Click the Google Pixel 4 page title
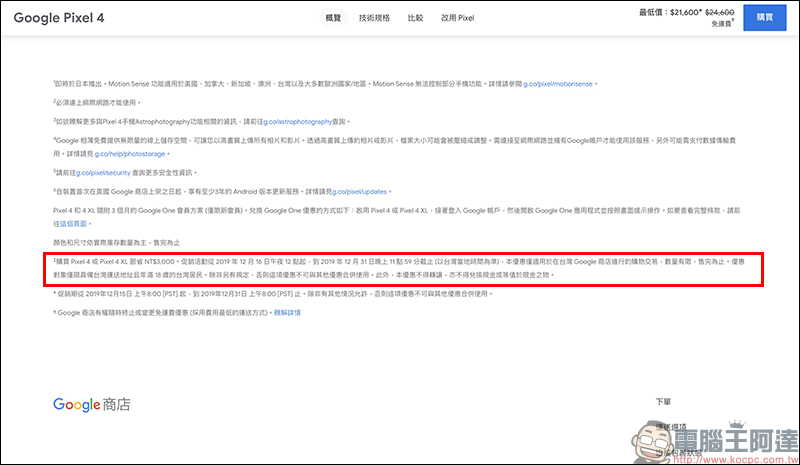The image size is (800, 465). 59,18
